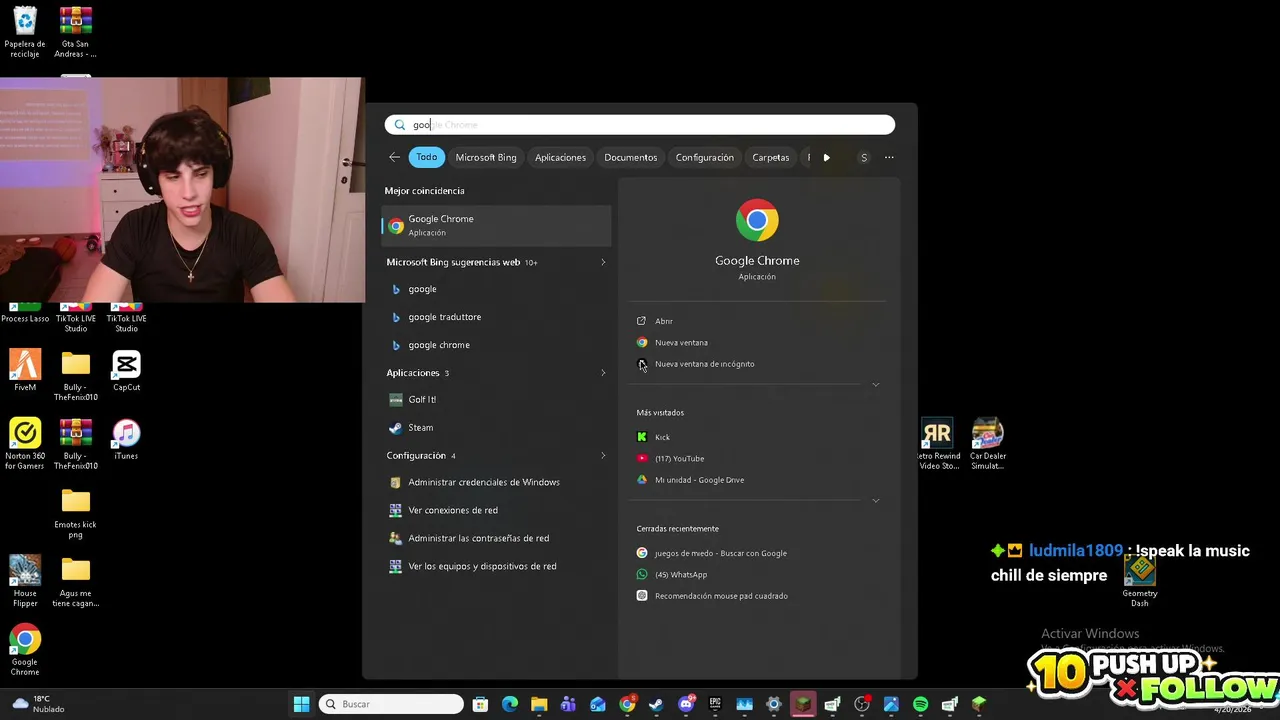Click the large Chrome logo in preview pane
Screen dimensions: 1280x720
tap(757, 220)
